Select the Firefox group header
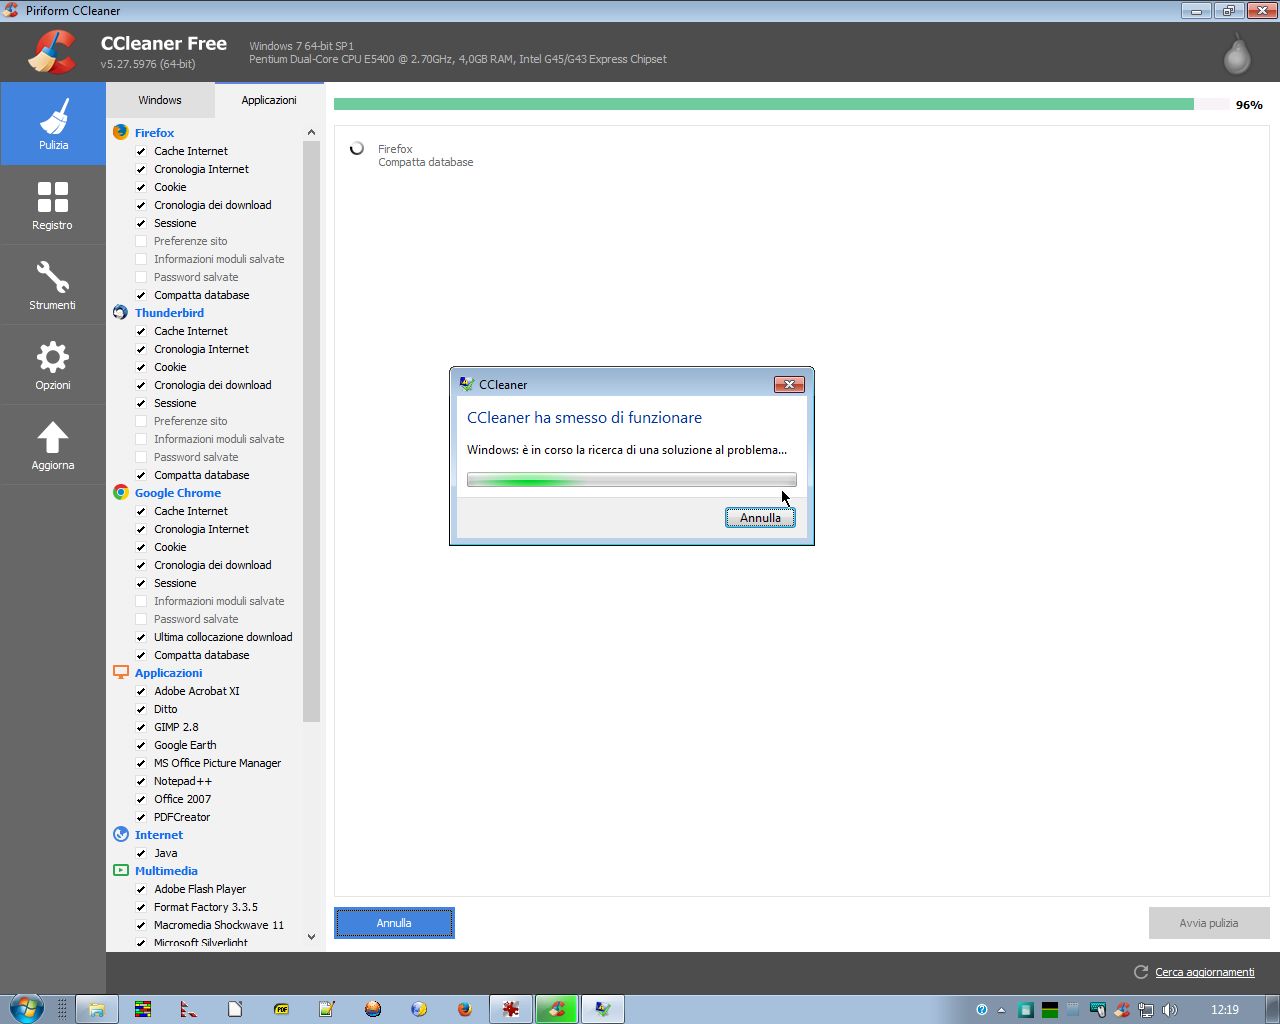 coord(154,132)
